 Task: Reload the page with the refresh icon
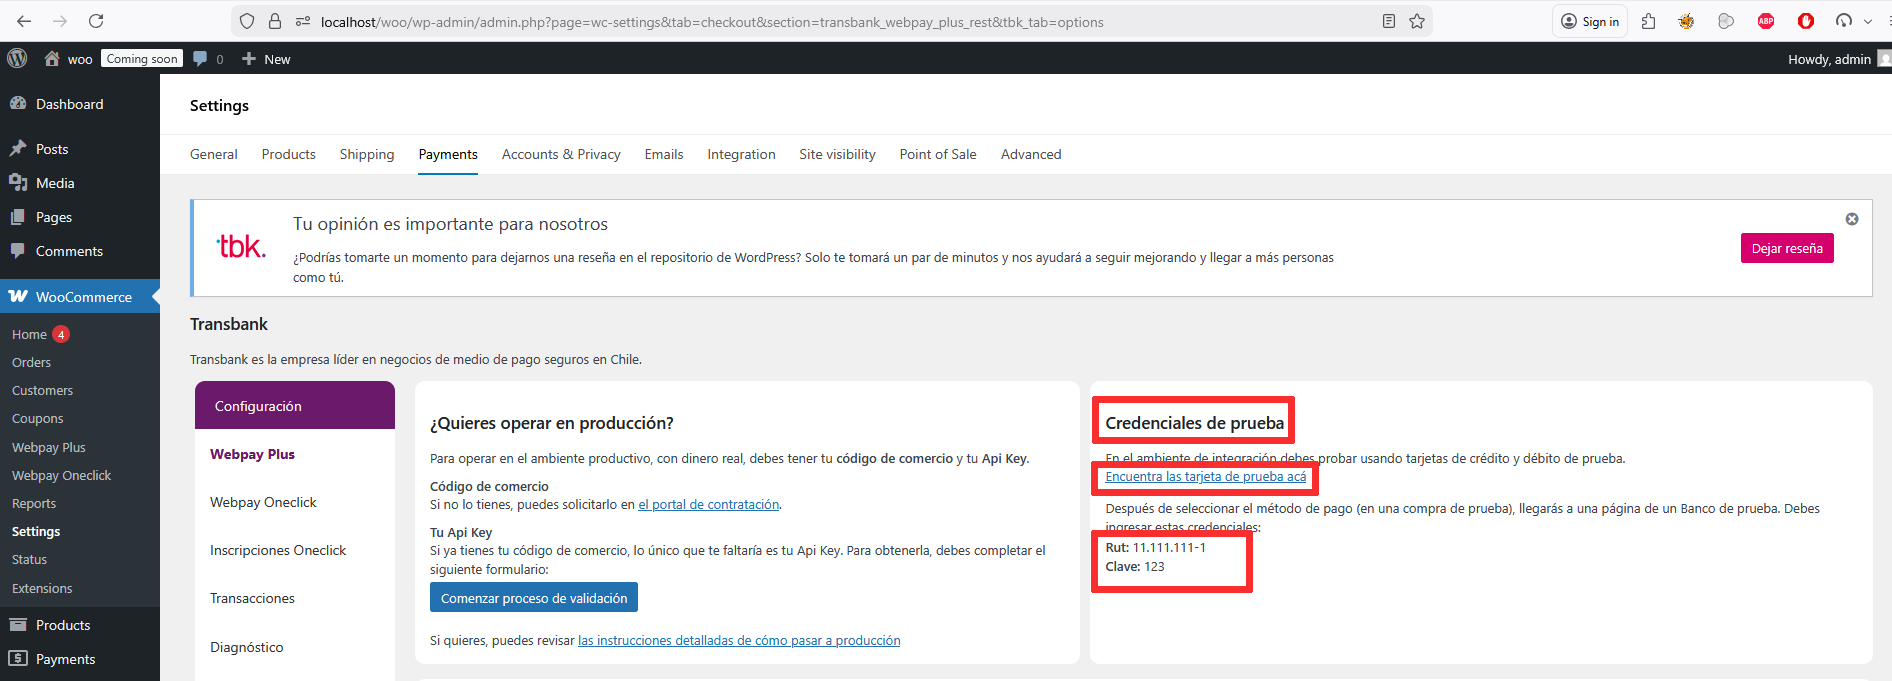click(x=96, y=21)
